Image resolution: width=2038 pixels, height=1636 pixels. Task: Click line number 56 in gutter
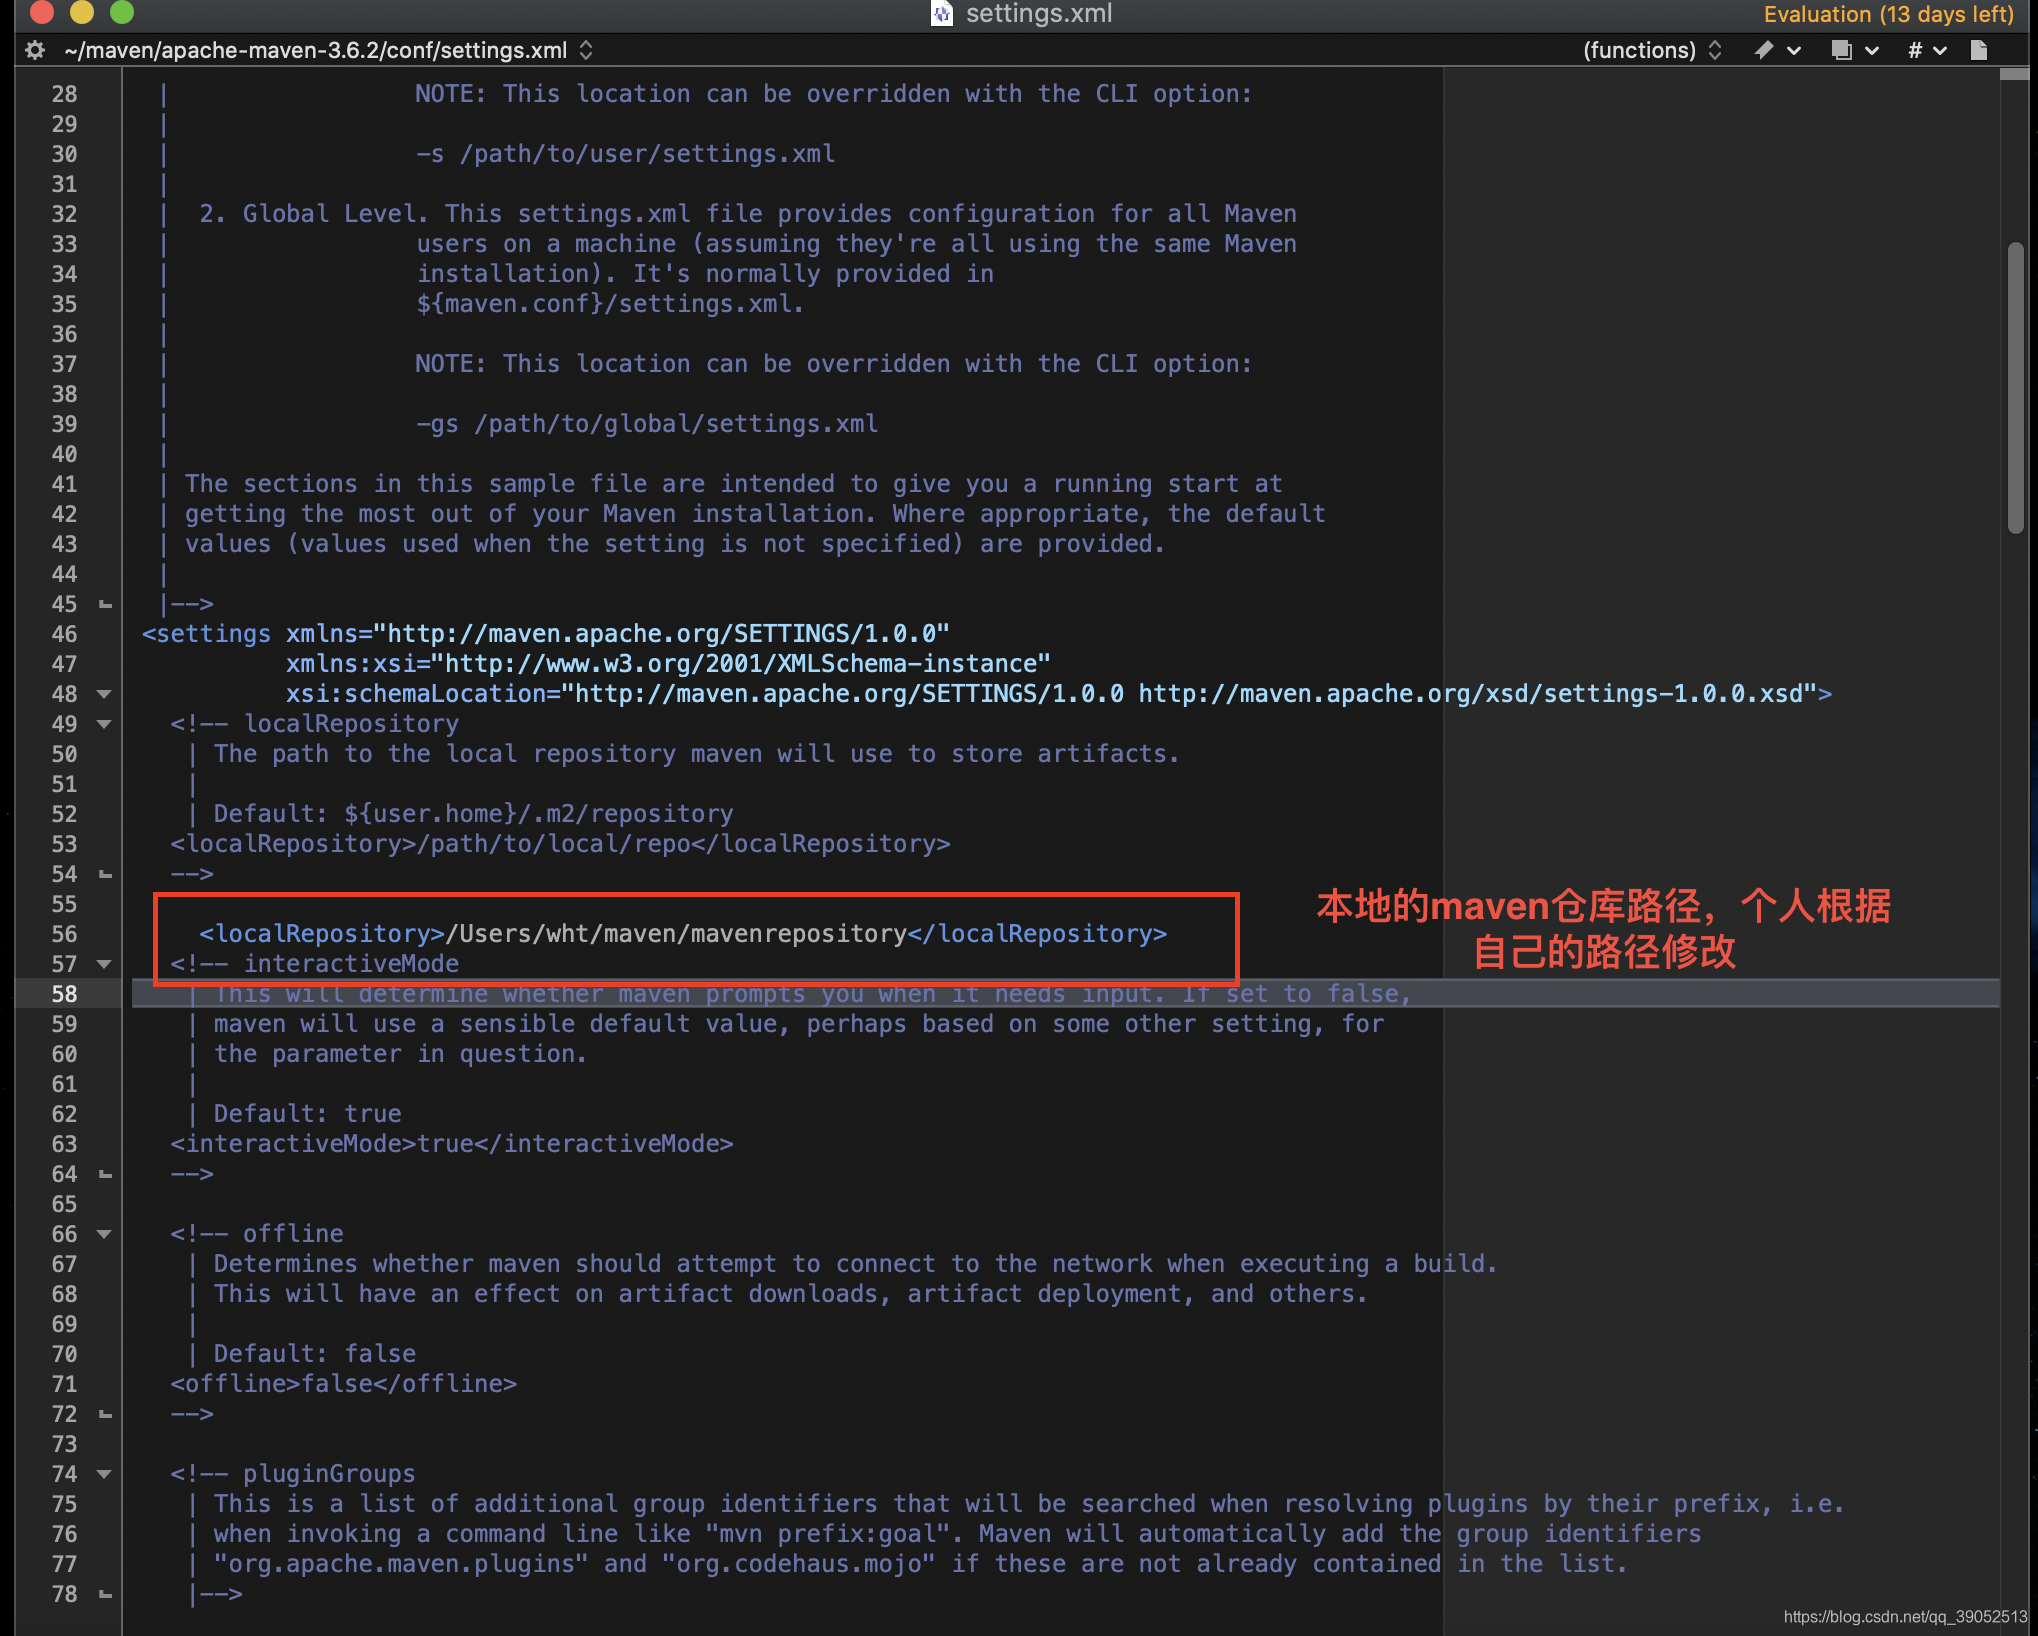64,934
